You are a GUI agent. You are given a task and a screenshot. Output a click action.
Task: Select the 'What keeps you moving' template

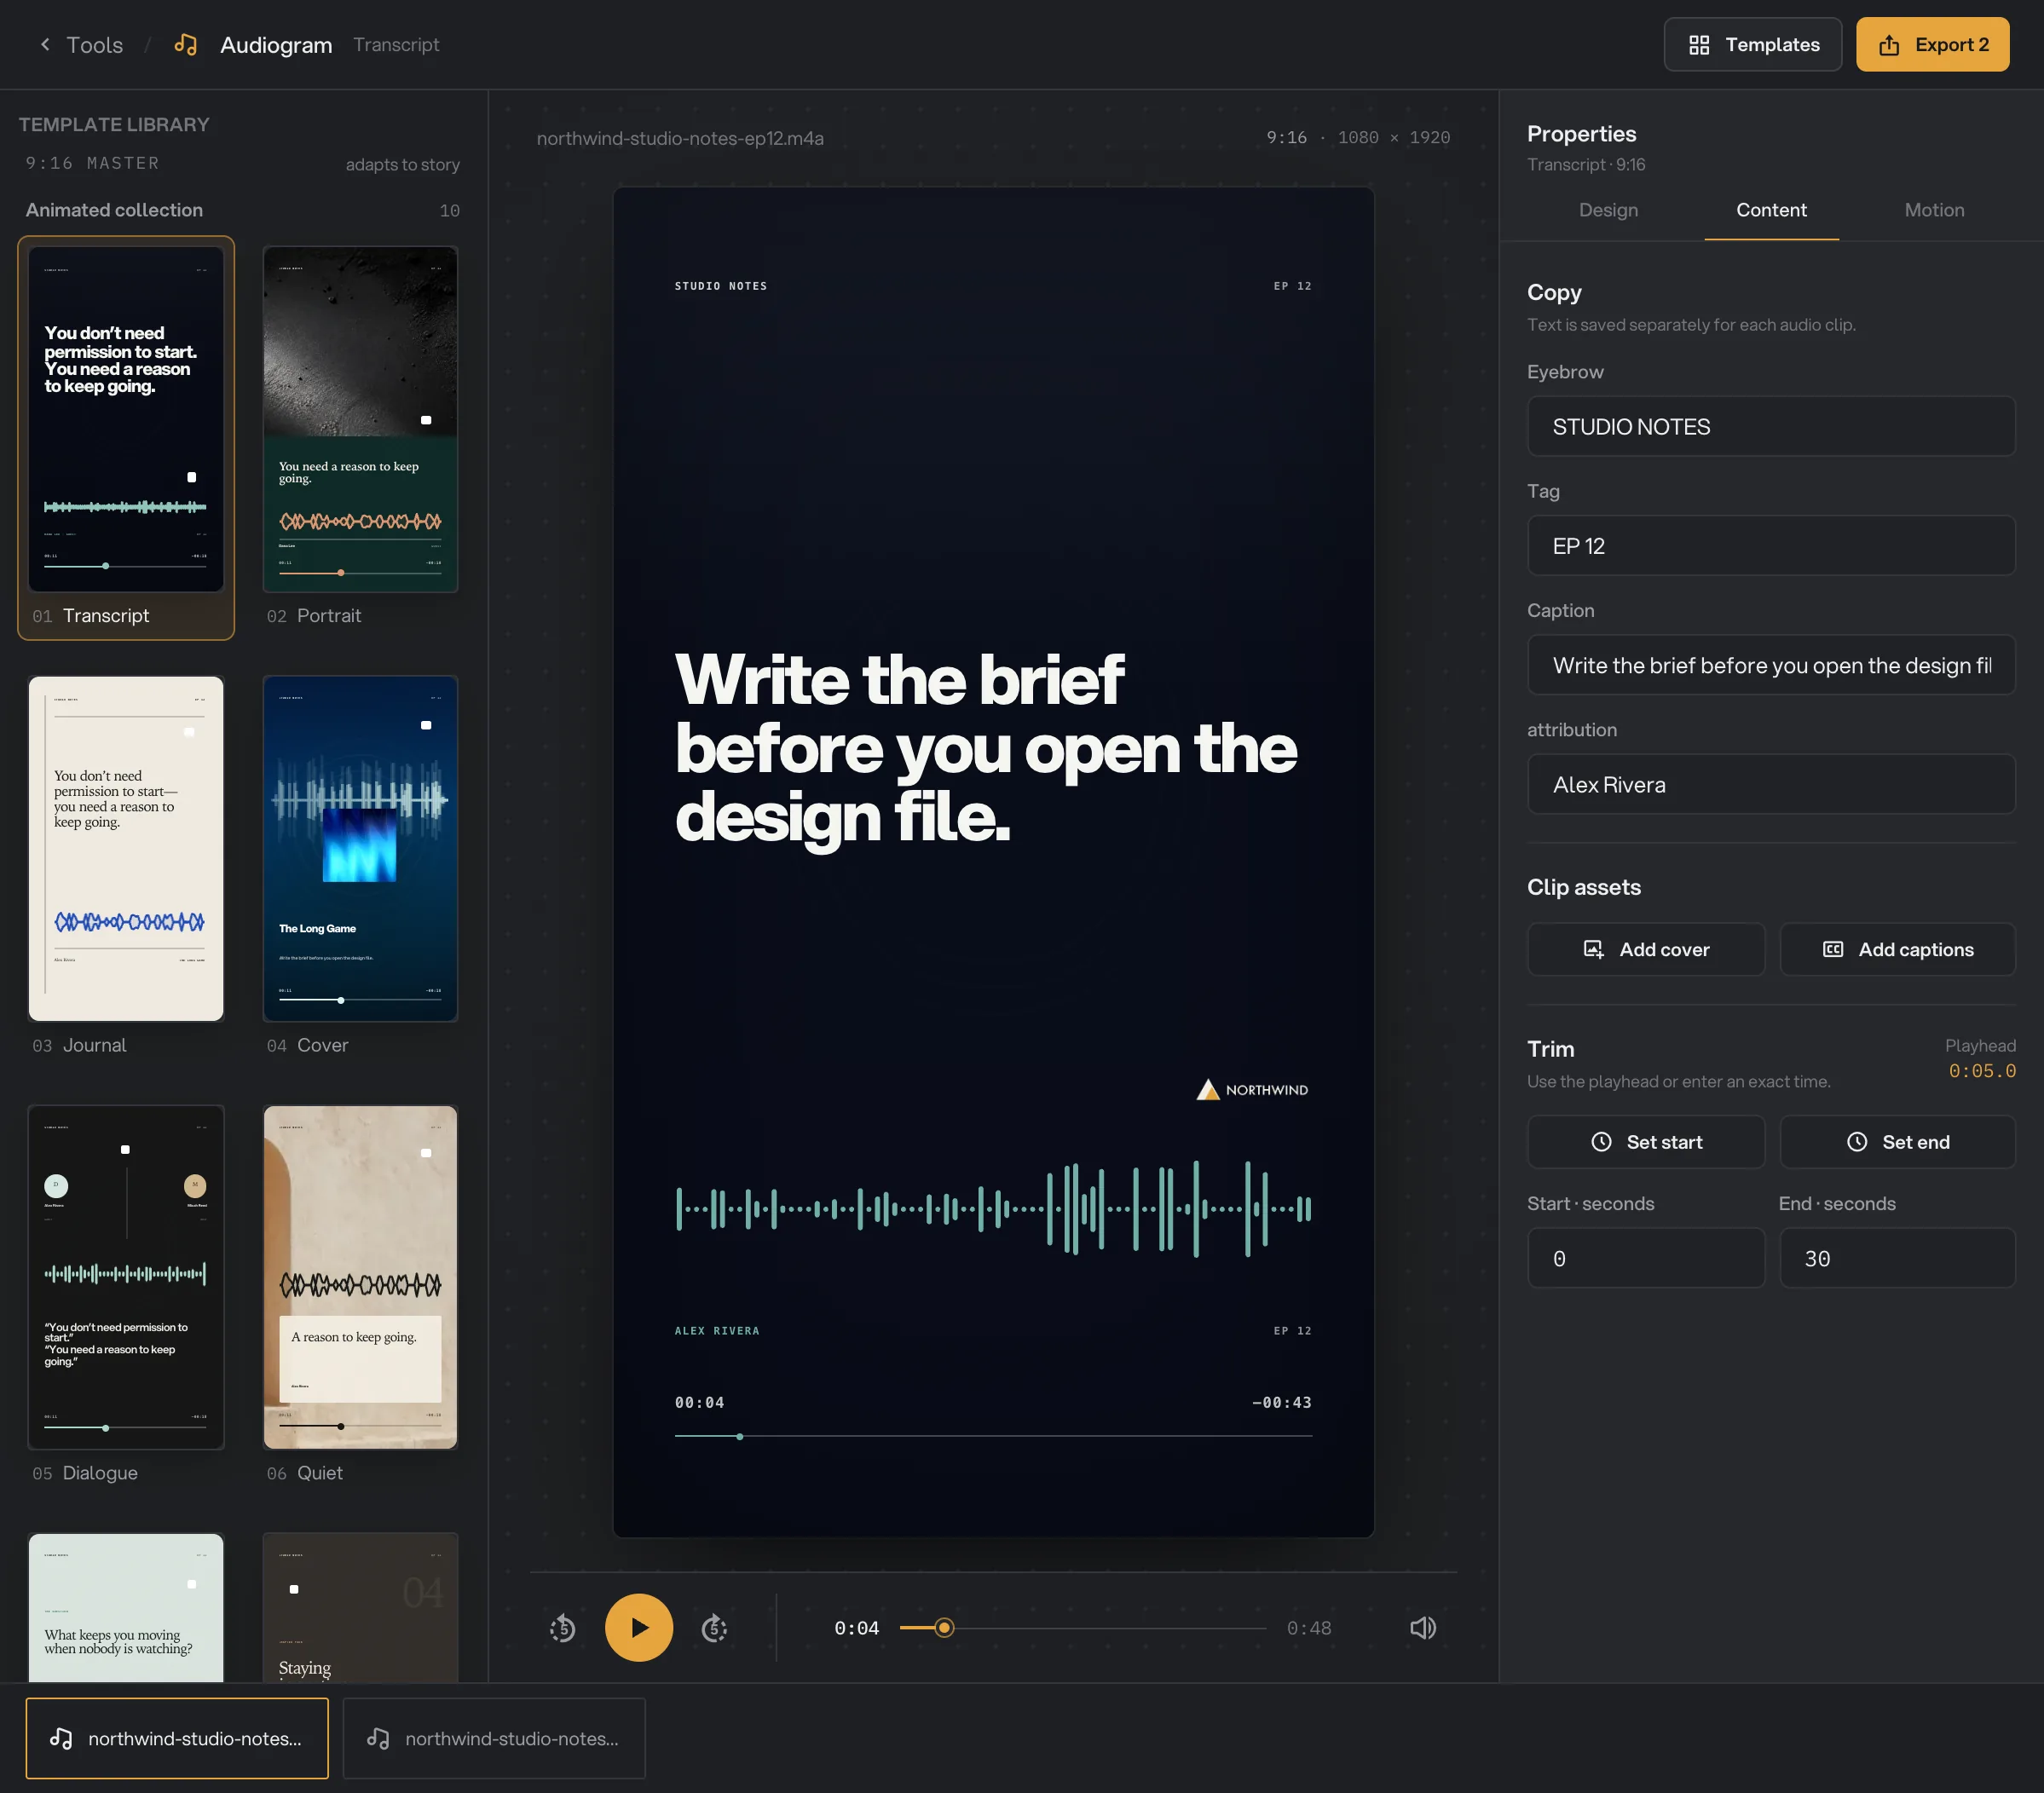point(126,1606)
